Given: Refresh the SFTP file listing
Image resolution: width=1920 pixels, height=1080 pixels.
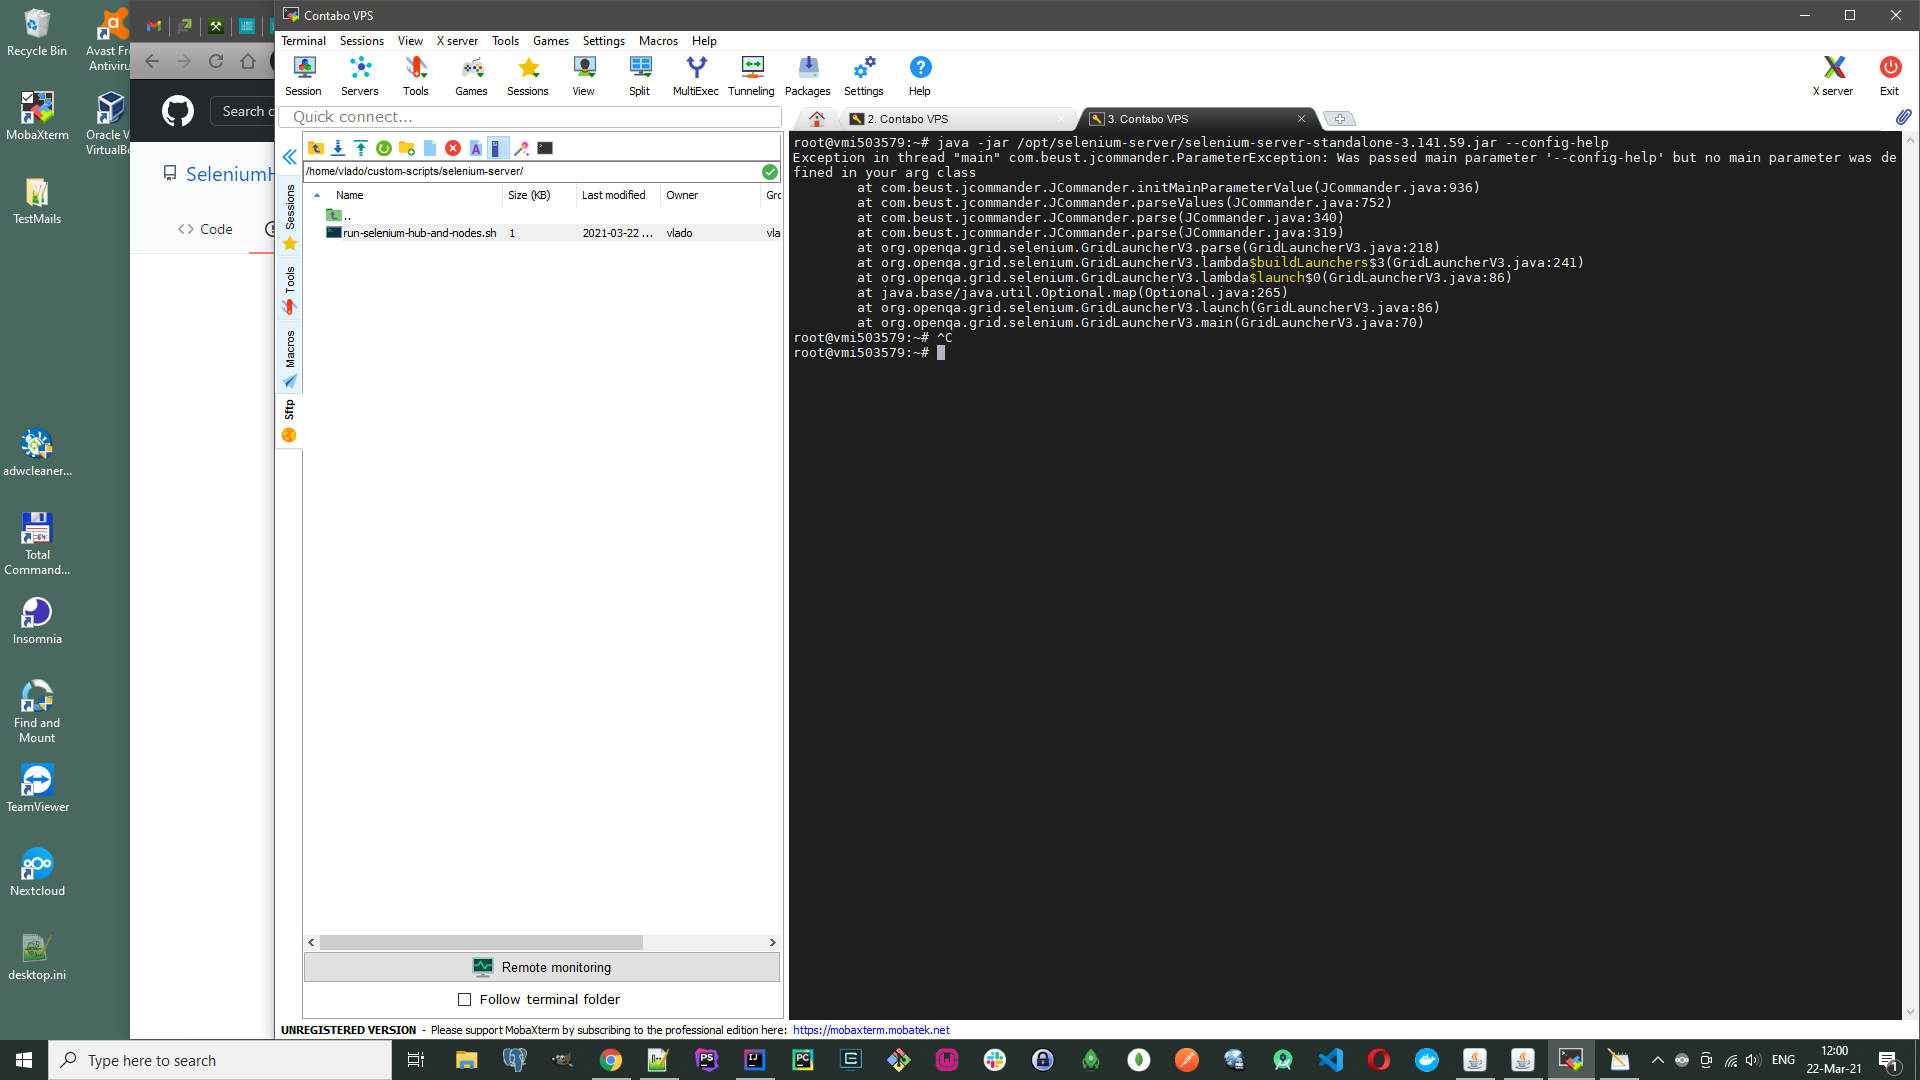Looking at the screenshot, I should pos(383,148).
